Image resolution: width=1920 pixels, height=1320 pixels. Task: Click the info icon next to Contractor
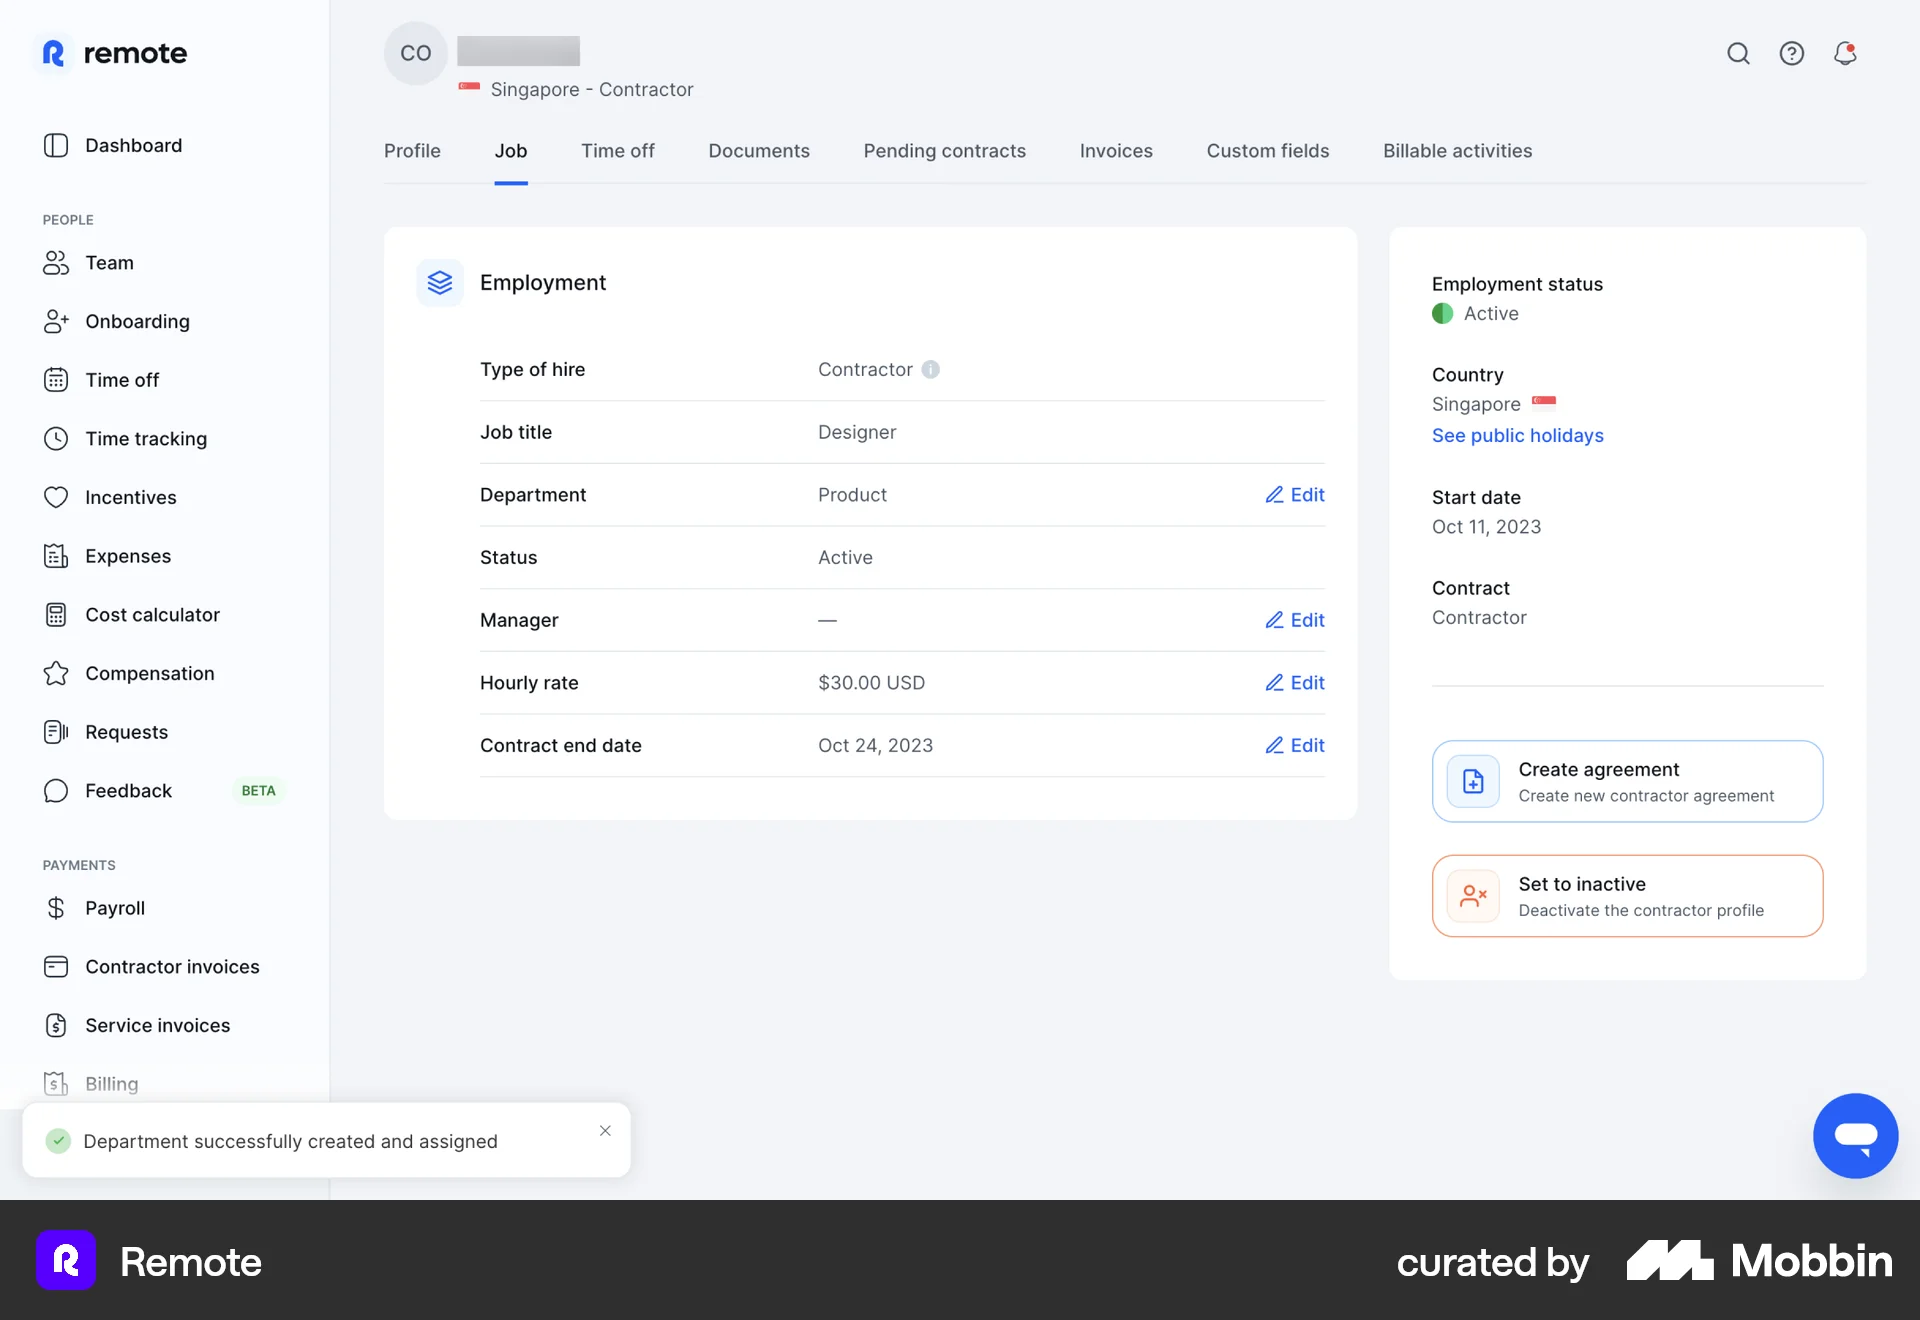click(x=931, y=369)
